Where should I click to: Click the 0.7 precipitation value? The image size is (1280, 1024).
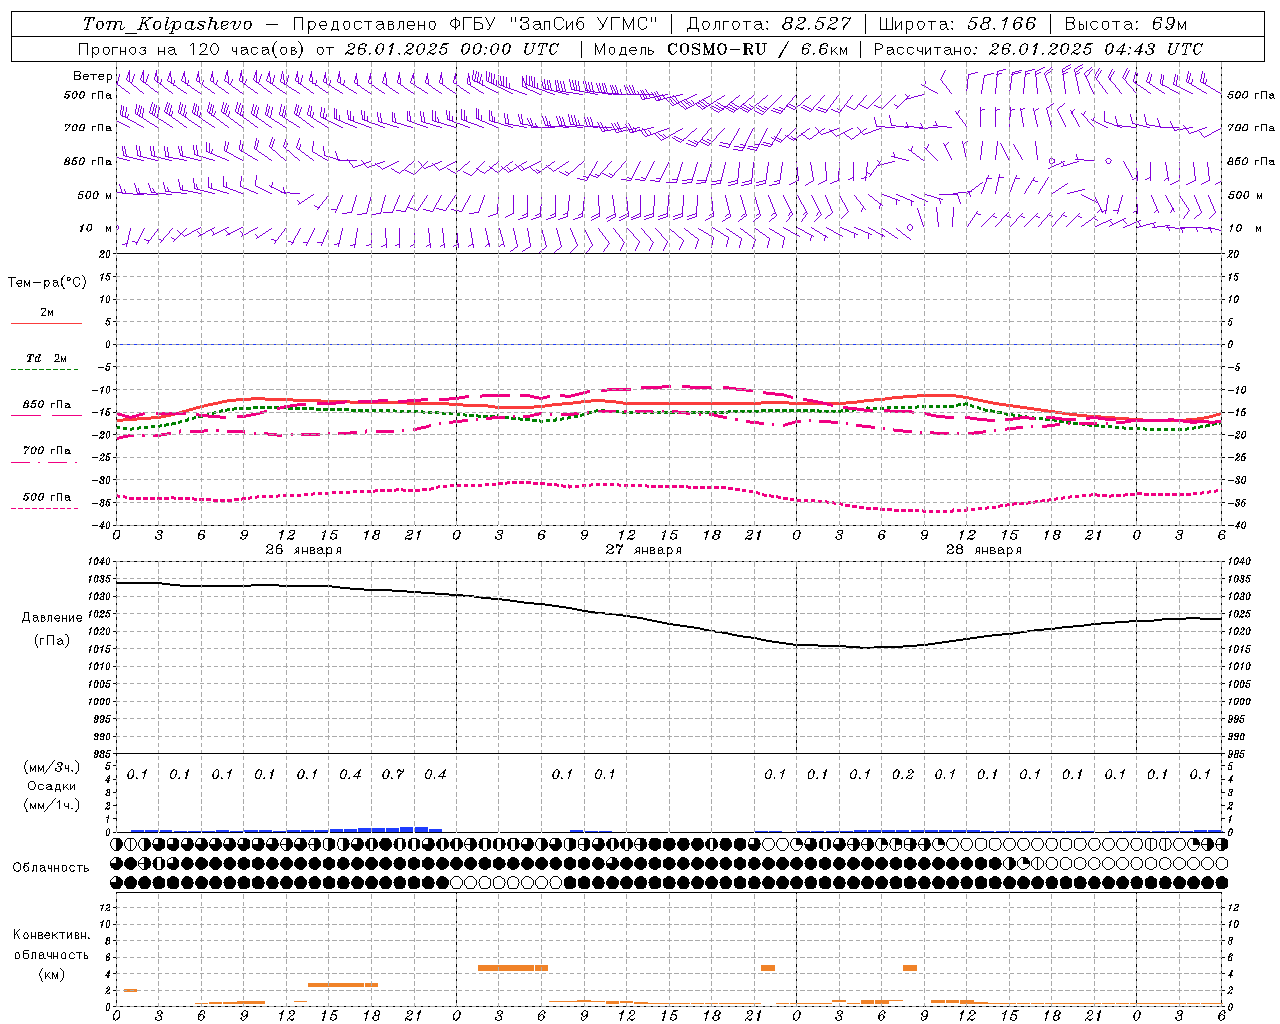click(x=393, y=774)
